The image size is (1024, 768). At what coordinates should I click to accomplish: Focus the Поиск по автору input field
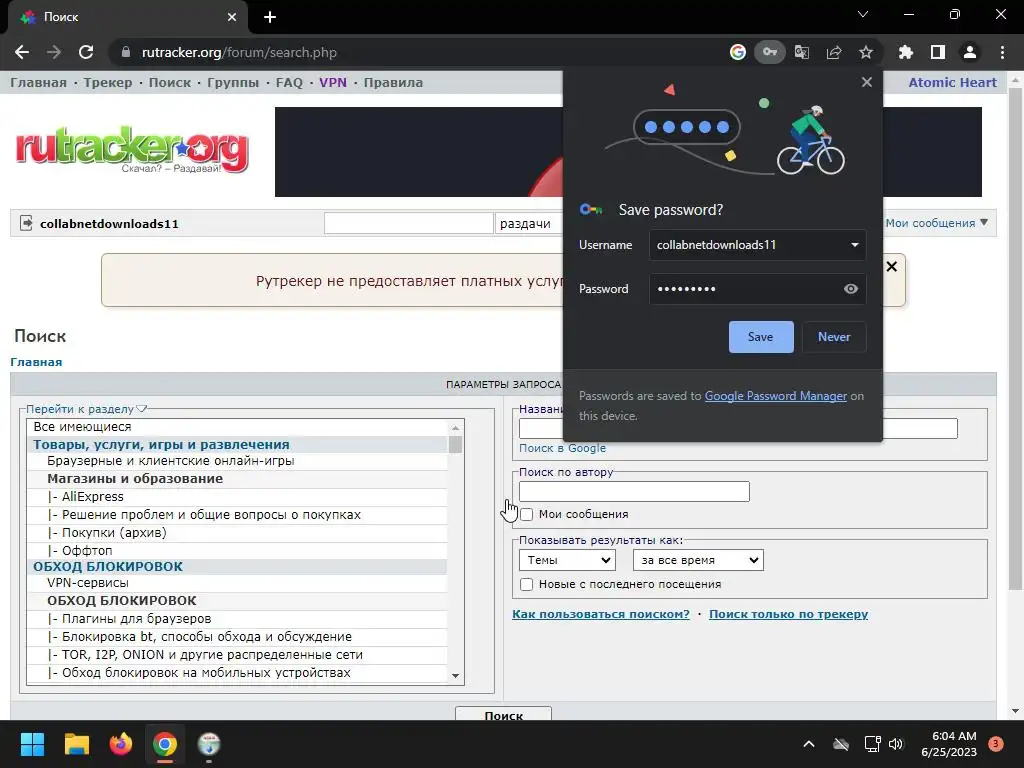pos(634,492)
